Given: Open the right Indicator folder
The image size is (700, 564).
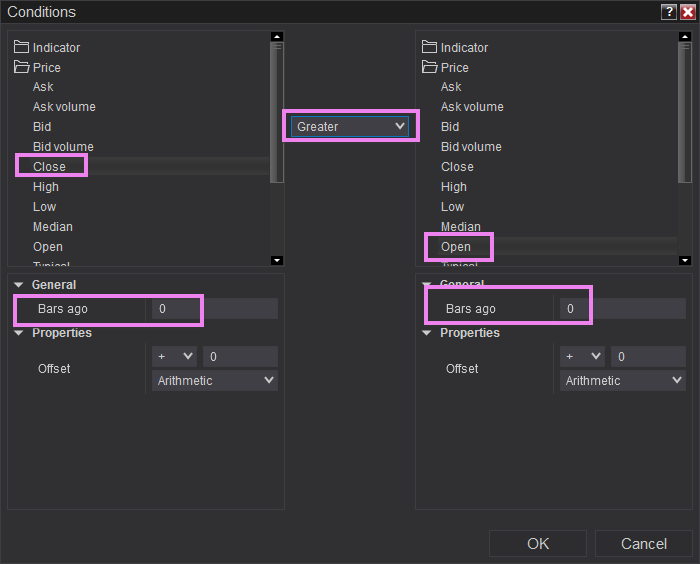Looking at the screenshot, I should click(464, 47).
